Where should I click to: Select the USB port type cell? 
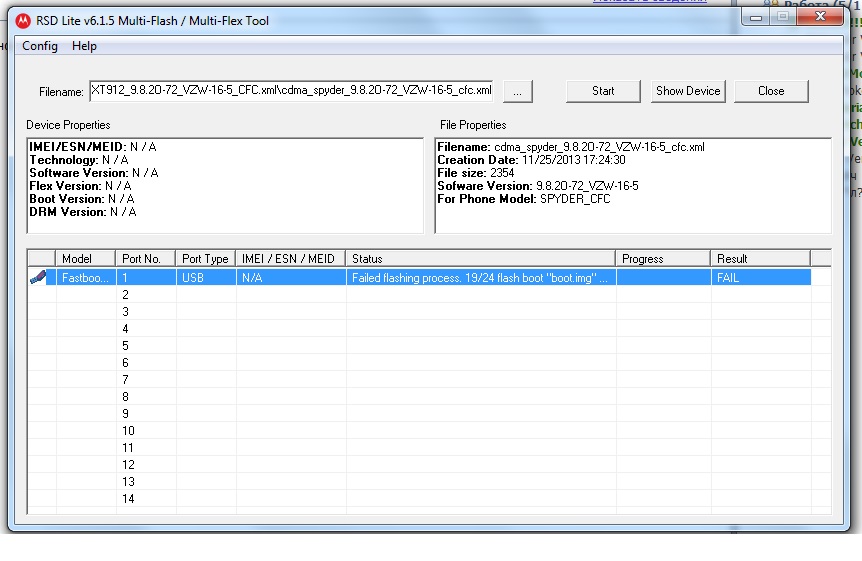(x=206, y=278)
